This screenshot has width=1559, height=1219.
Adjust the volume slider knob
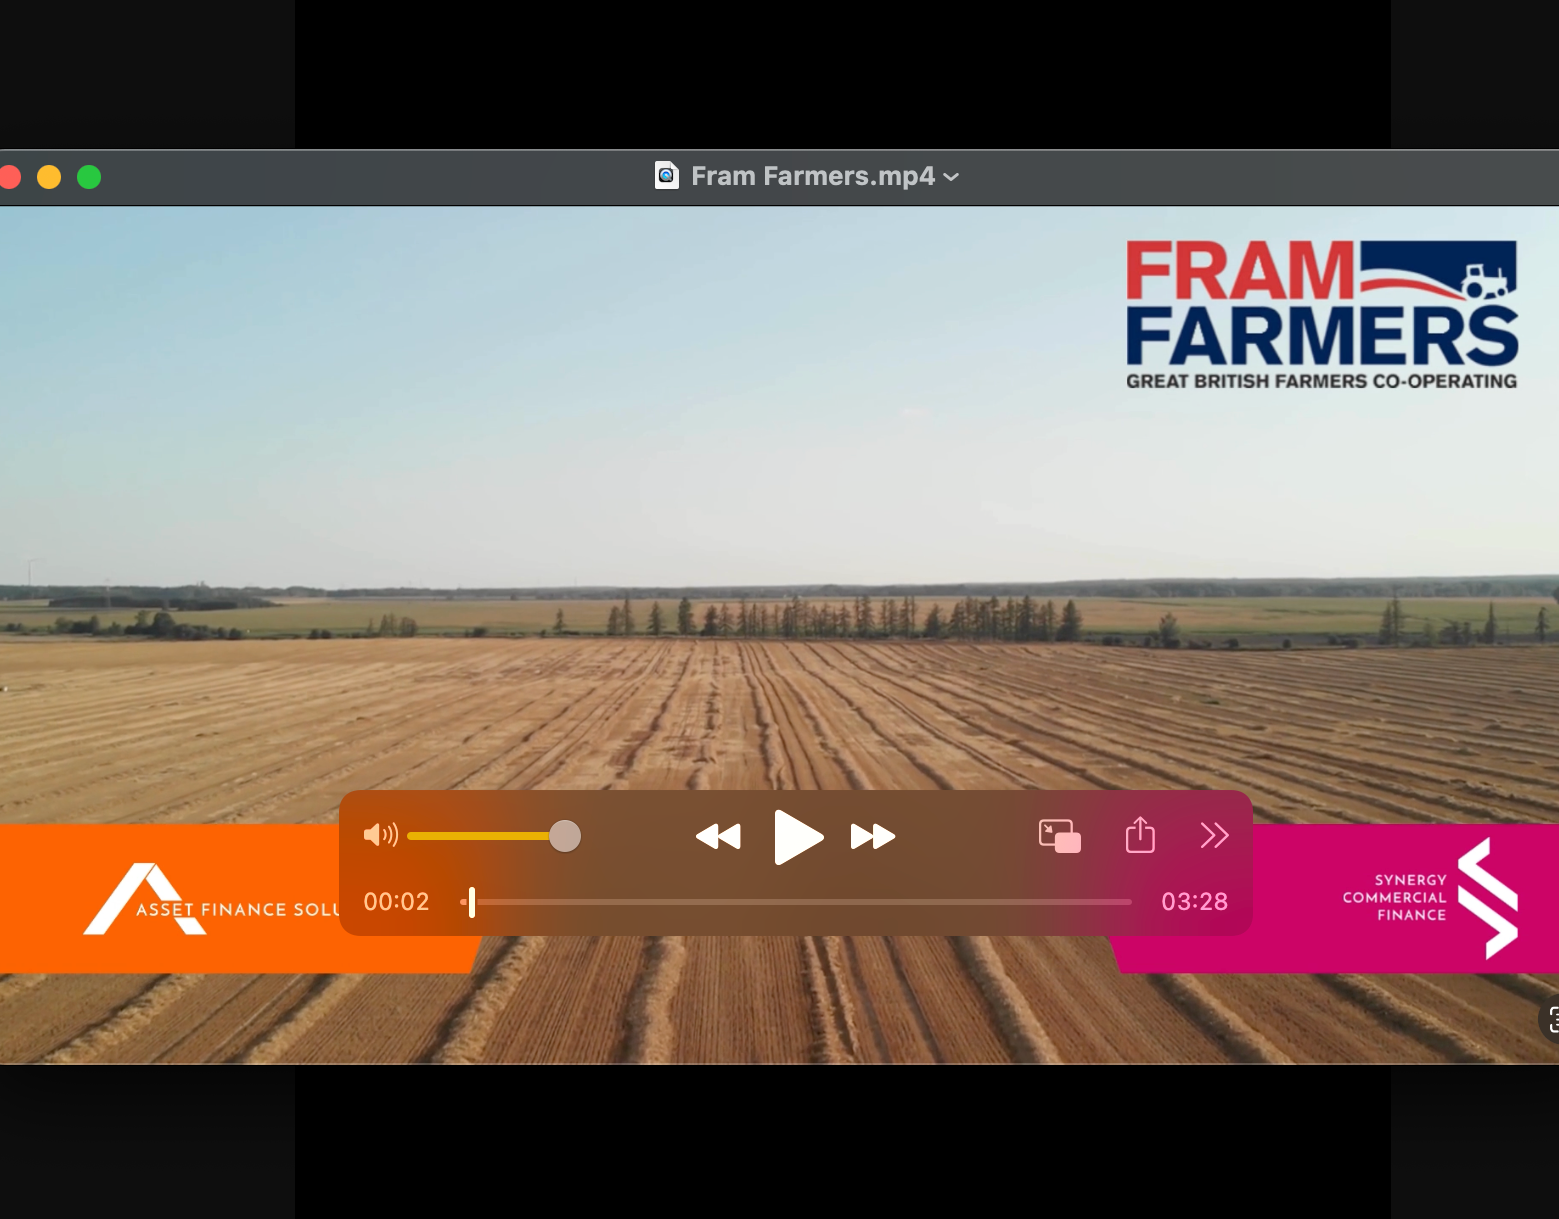(x=565, y=836)
